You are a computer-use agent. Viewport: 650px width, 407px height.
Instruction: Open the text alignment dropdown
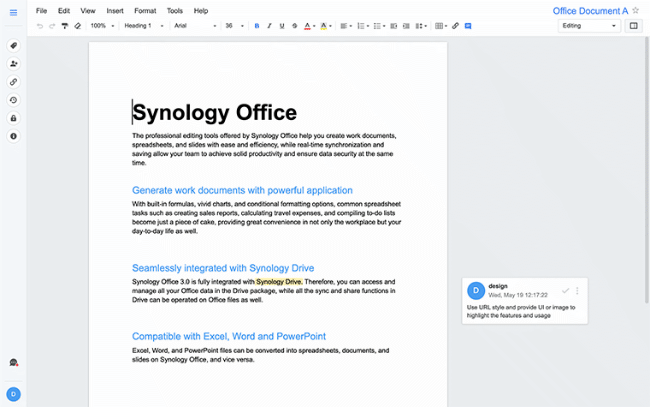tap(346, 26)
